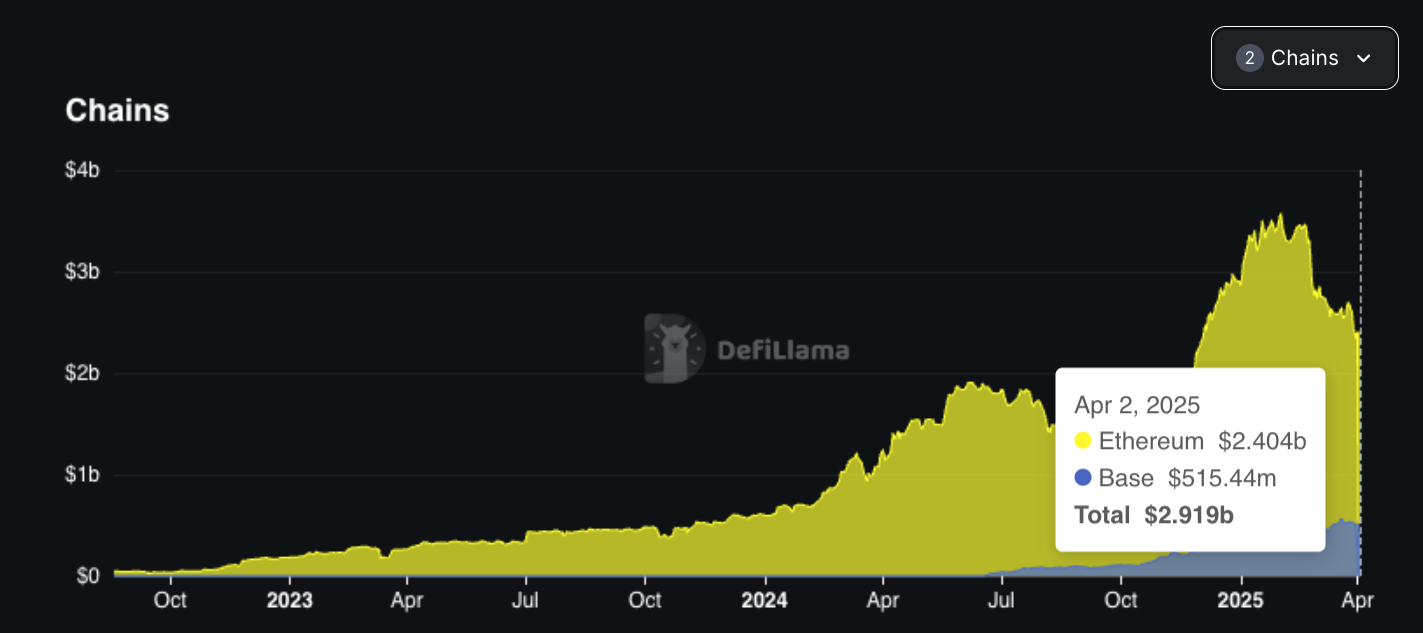Screen dimensions: 1423x633
Task: Click the Chains chart heading
Action: (117, 110)
